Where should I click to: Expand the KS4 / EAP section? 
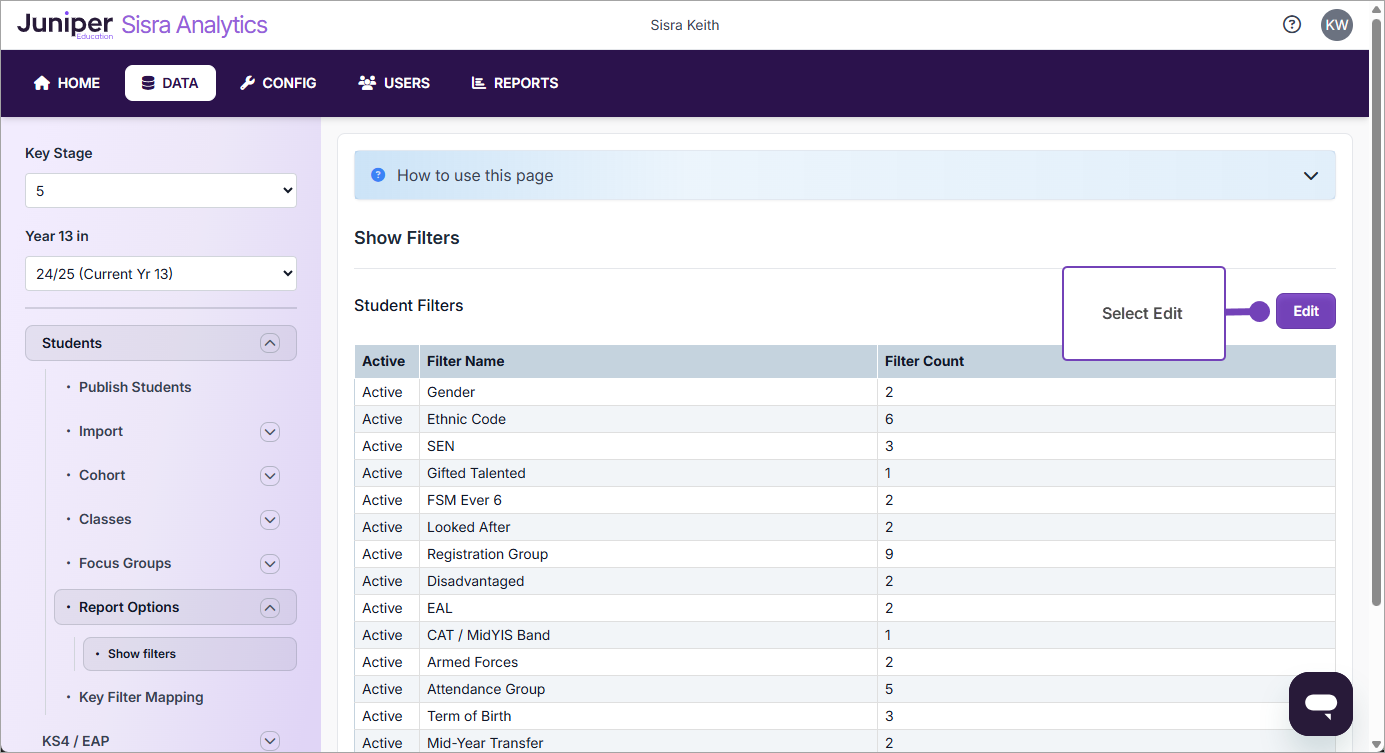pyautogui.click(x=269, y=740)
